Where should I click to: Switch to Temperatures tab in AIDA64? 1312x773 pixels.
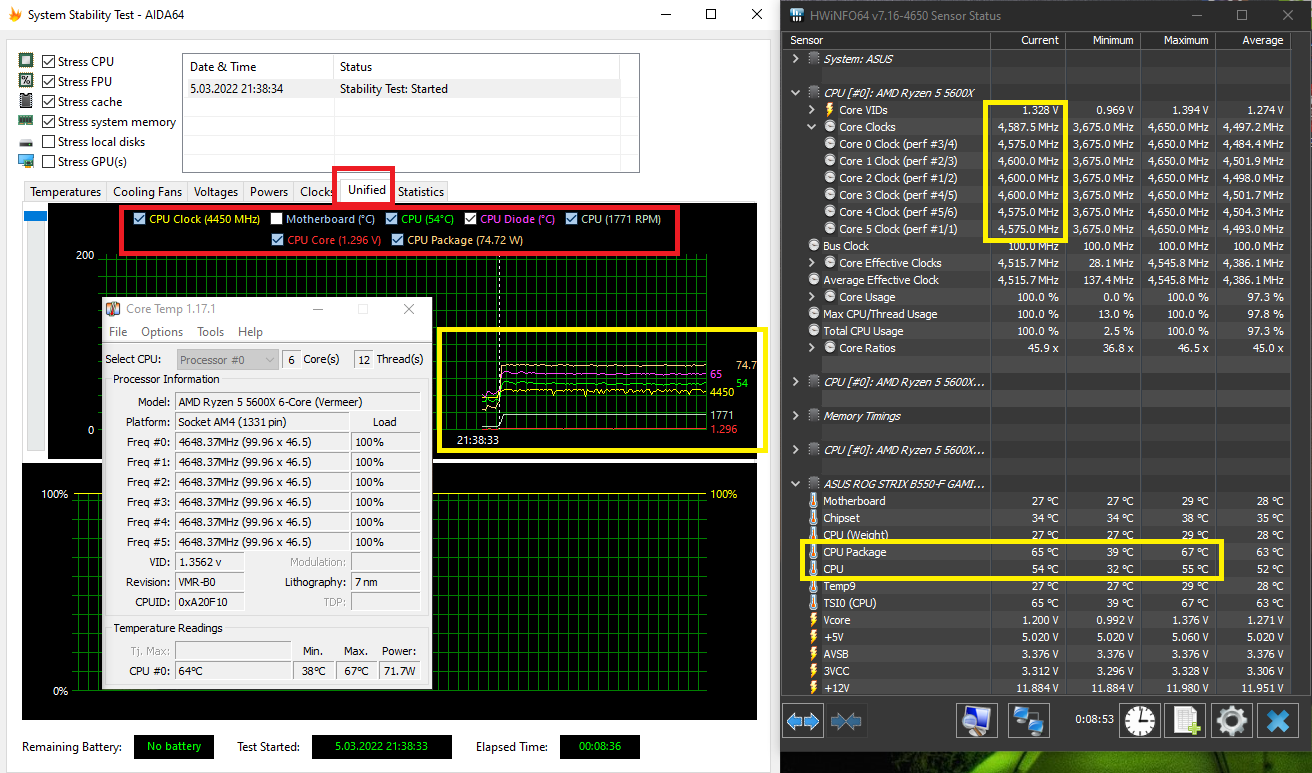coord(65,192)
